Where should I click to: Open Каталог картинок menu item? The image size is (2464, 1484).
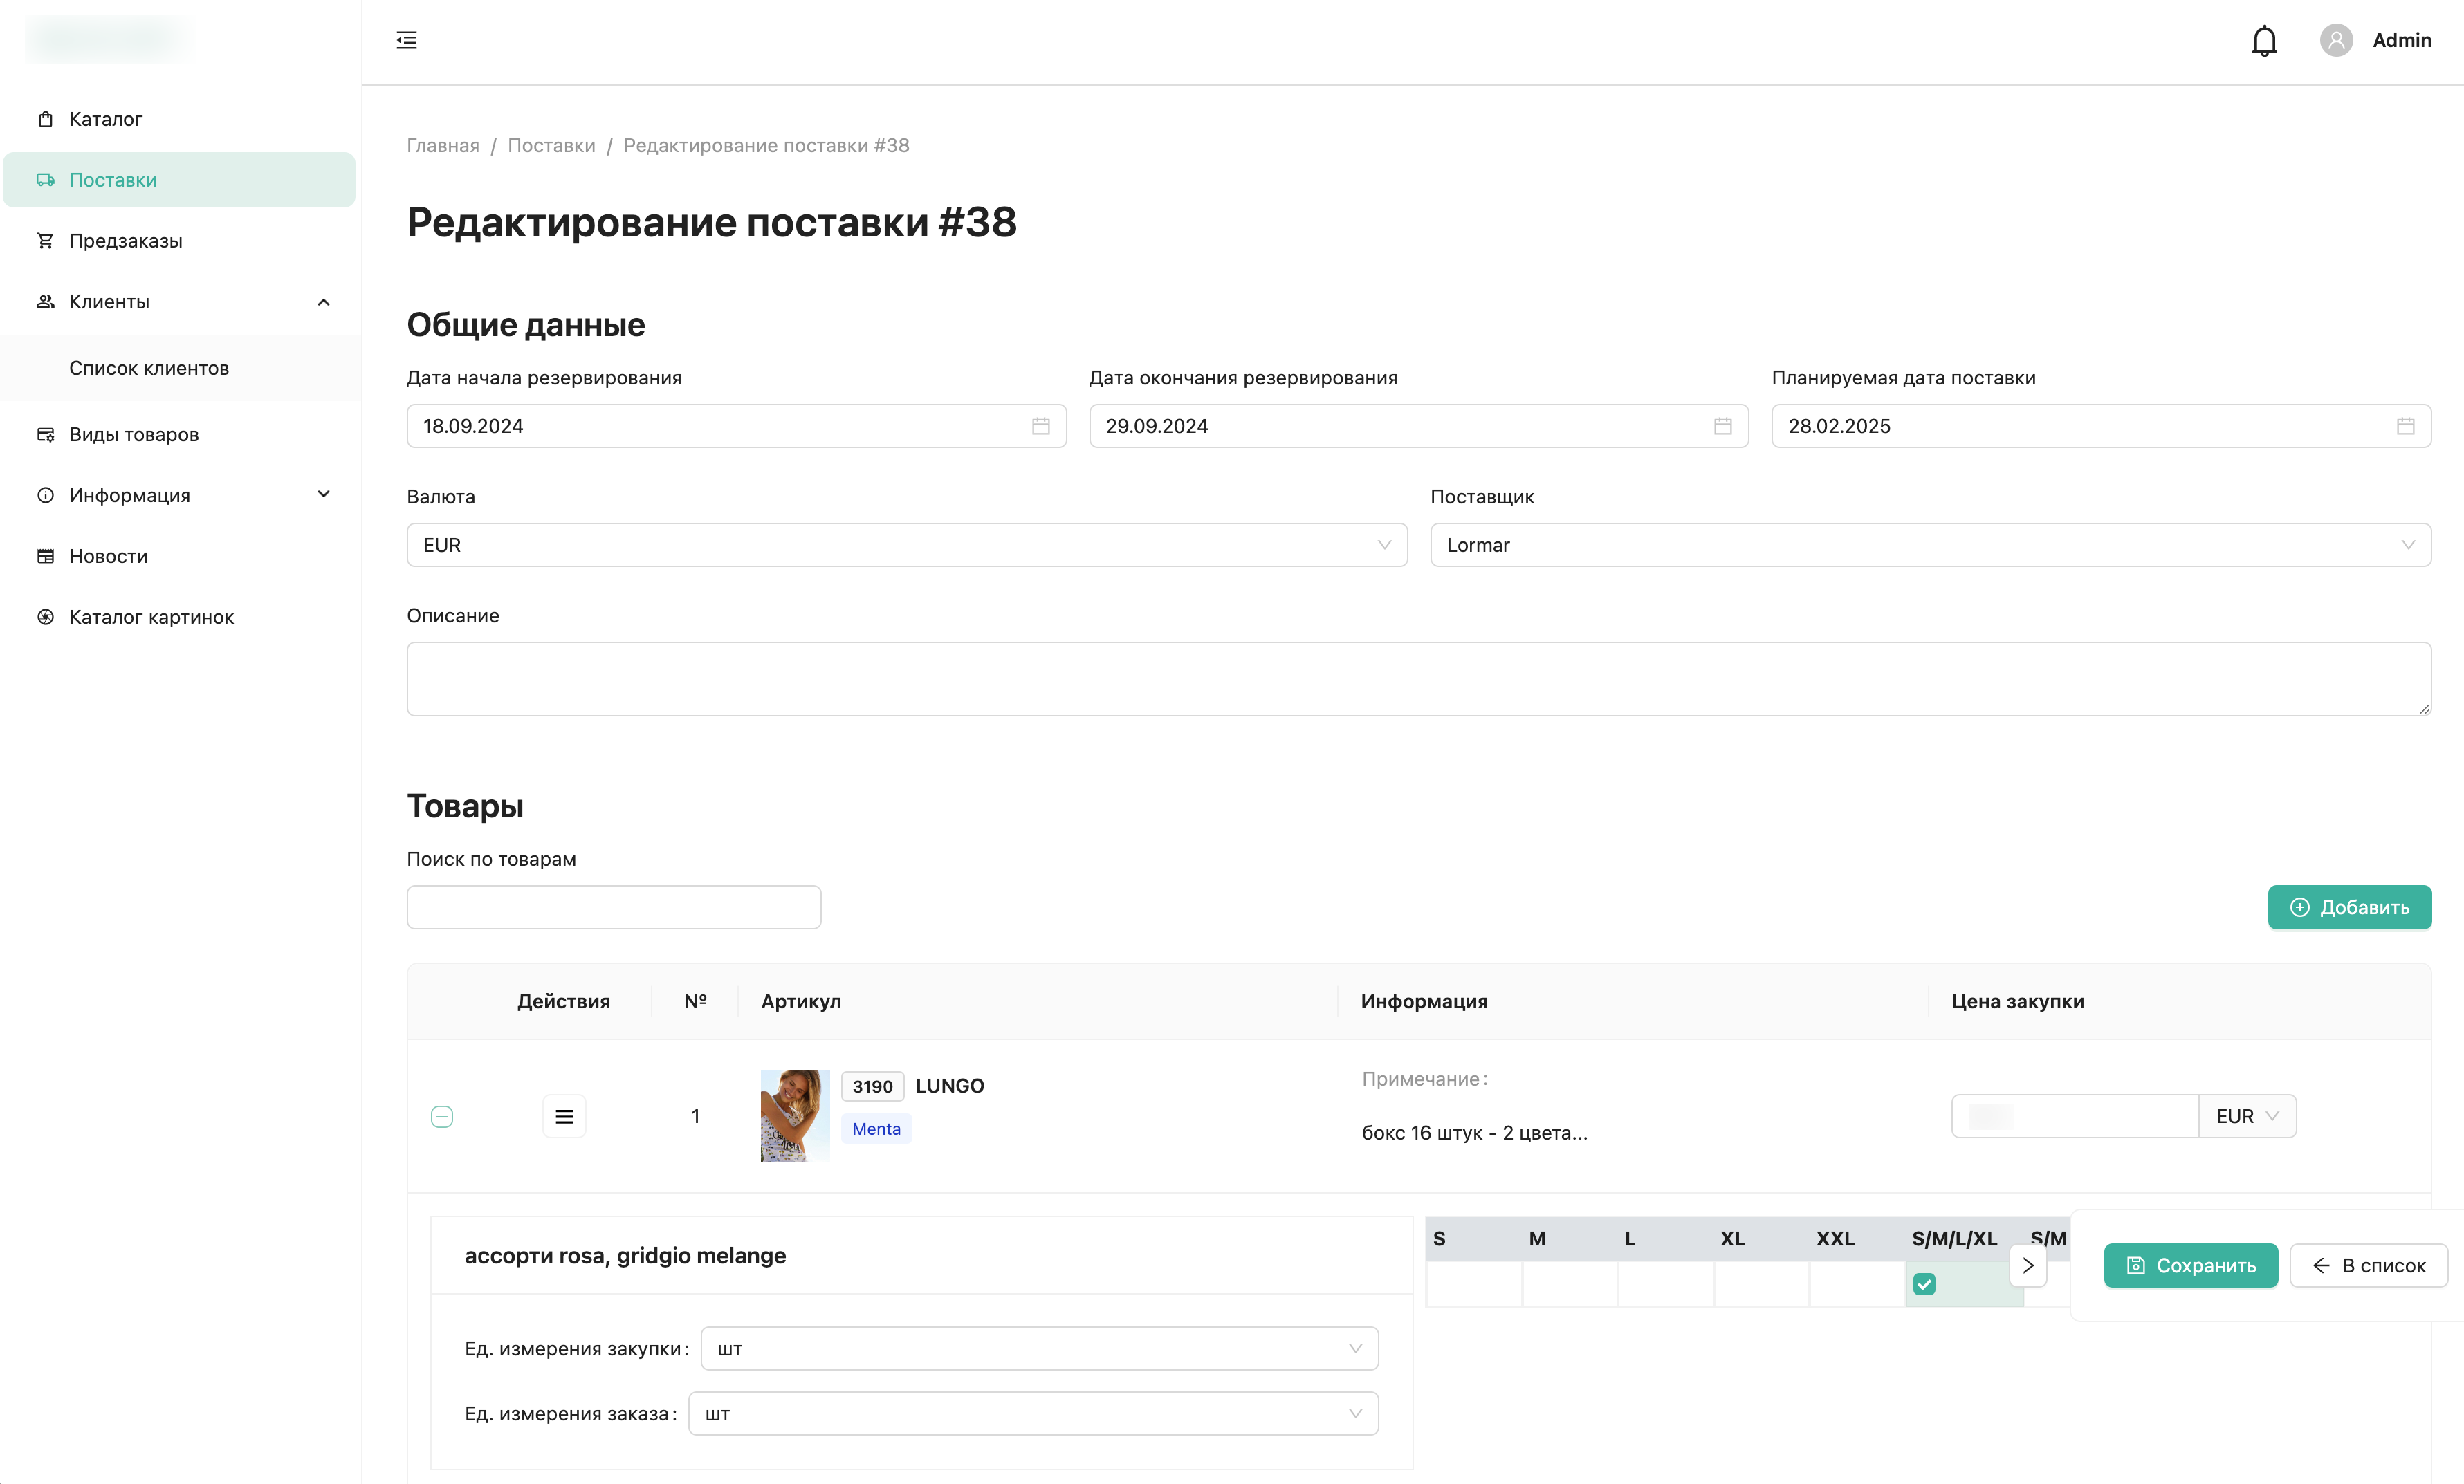(x=151, y=617)
